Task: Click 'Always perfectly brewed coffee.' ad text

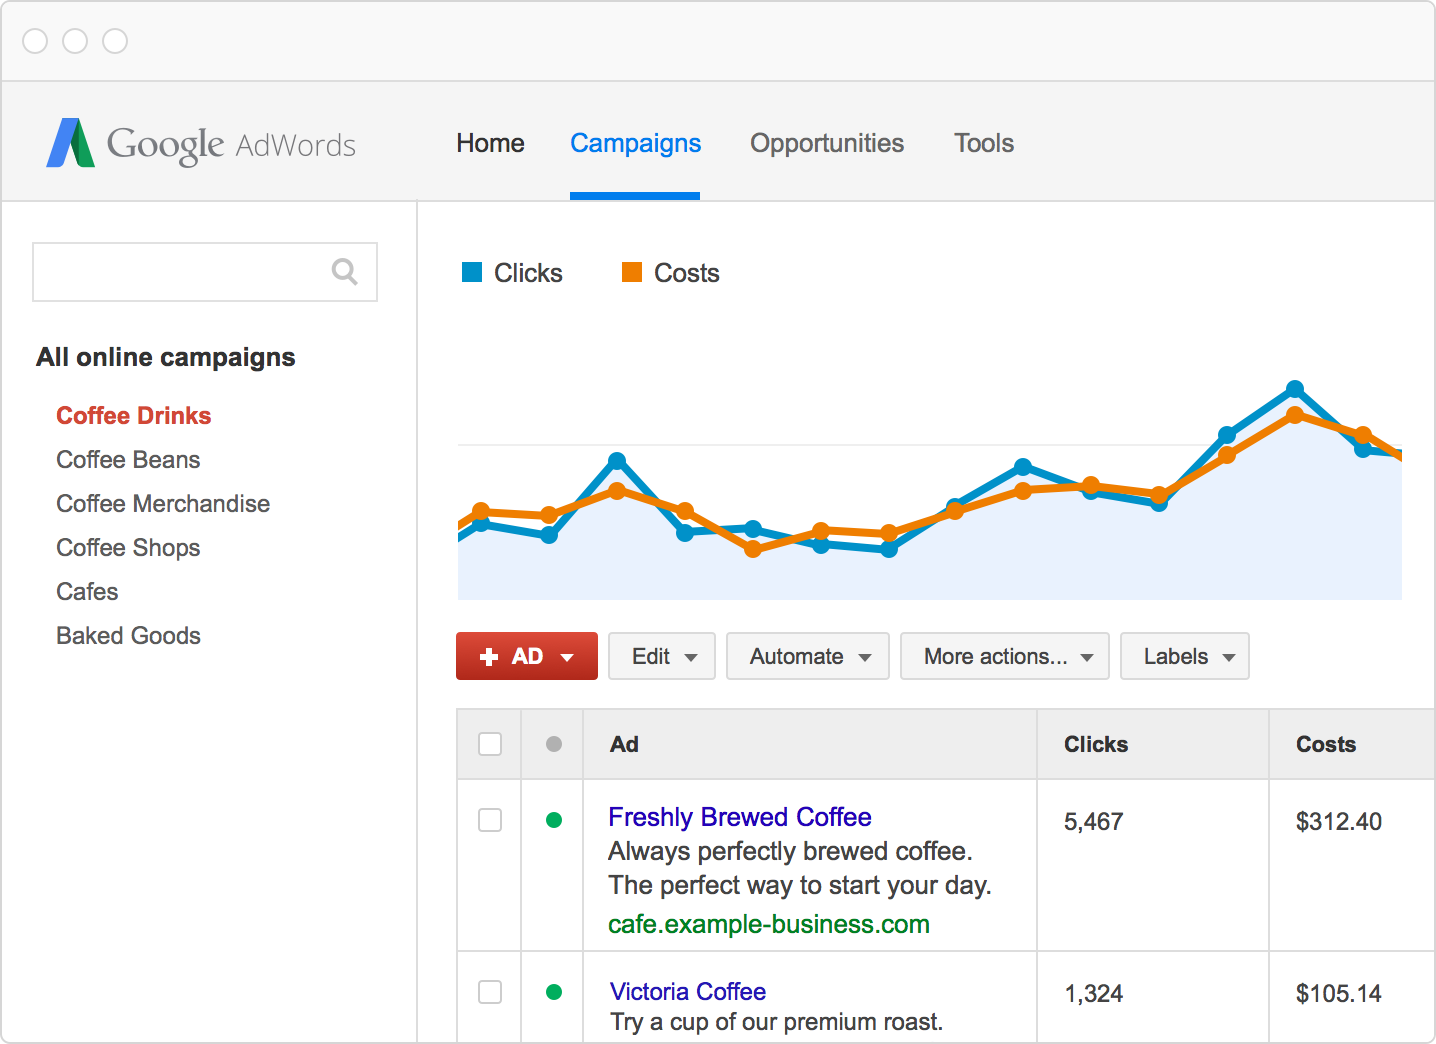Action: pos(790,851)
